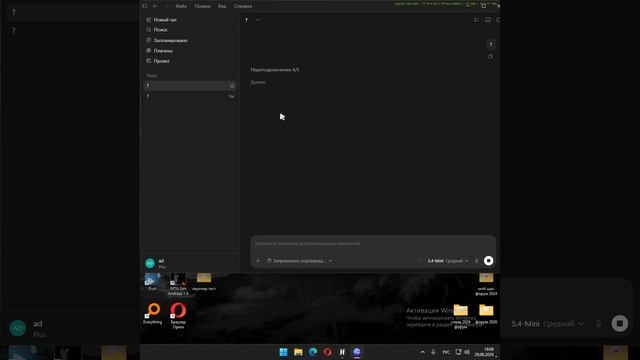Click the MTA San Andreas 1.6 desktop shortcut
This screenshot has width=640, height=360.
(178, 284)
